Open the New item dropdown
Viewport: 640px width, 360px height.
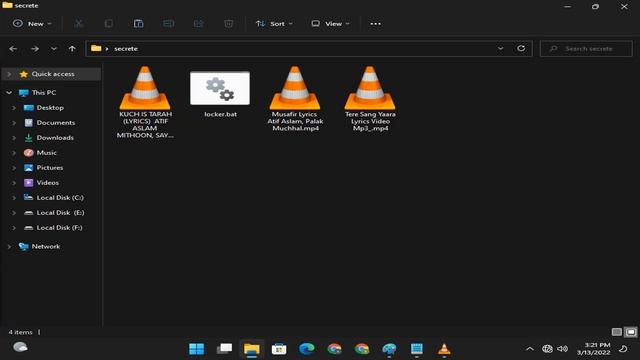tap(32, 24)
